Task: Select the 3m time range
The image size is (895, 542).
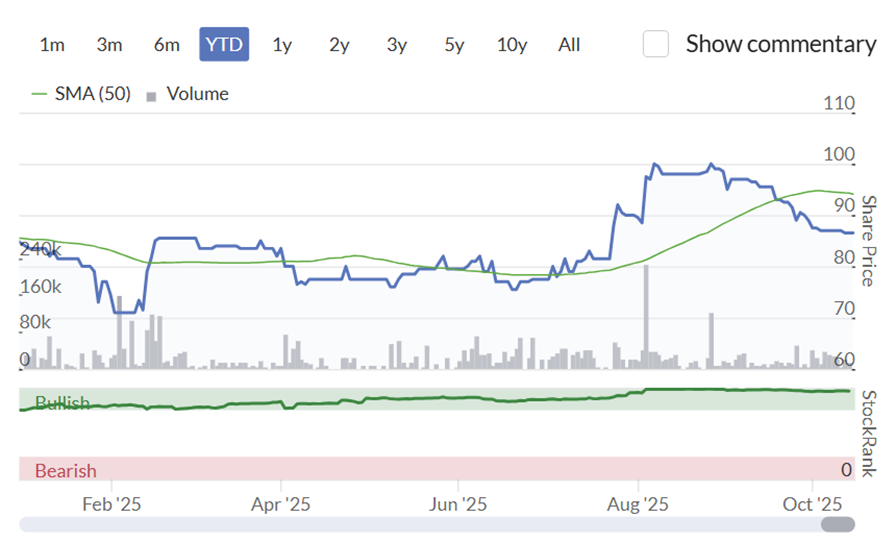Action: [x=109, y=45]
